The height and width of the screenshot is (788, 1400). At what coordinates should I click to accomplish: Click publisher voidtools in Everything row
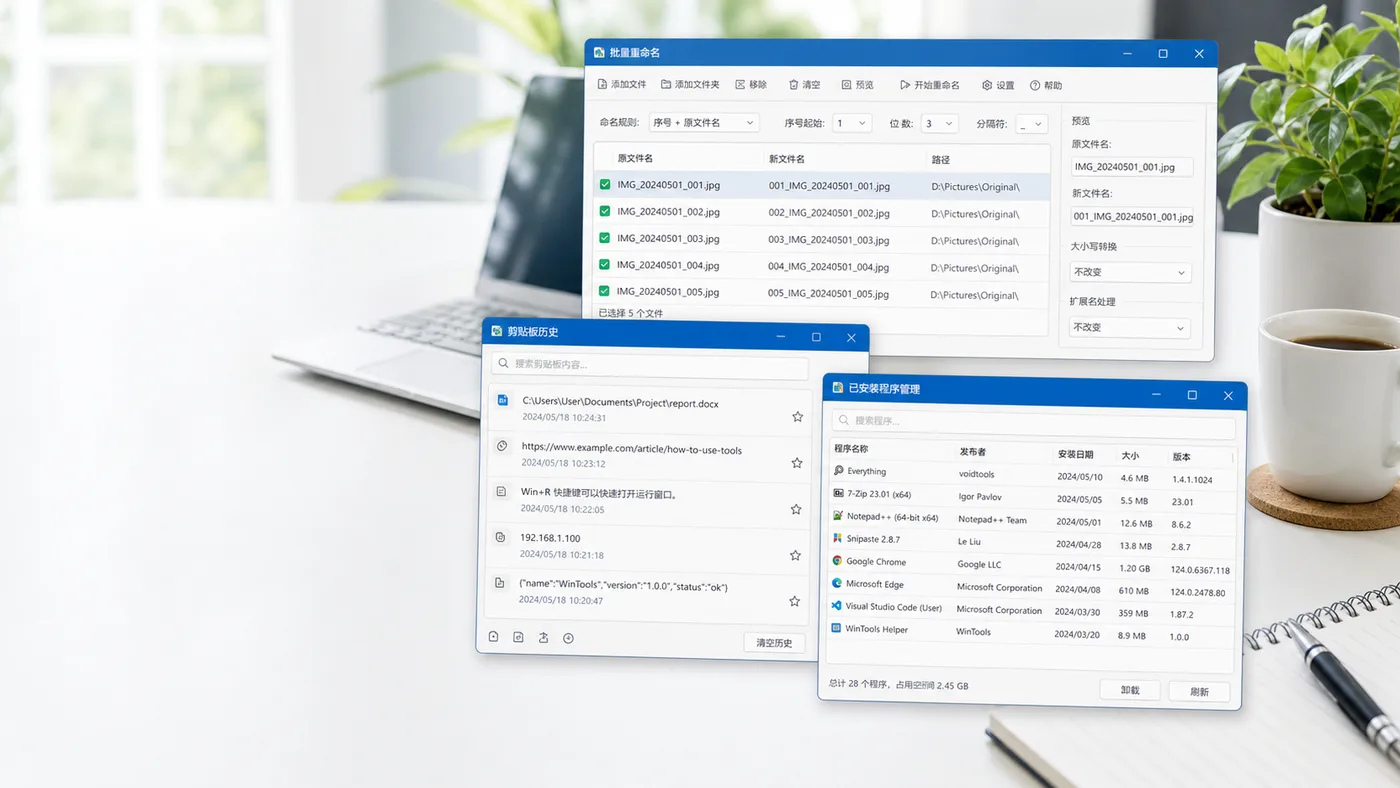point(977,474)
